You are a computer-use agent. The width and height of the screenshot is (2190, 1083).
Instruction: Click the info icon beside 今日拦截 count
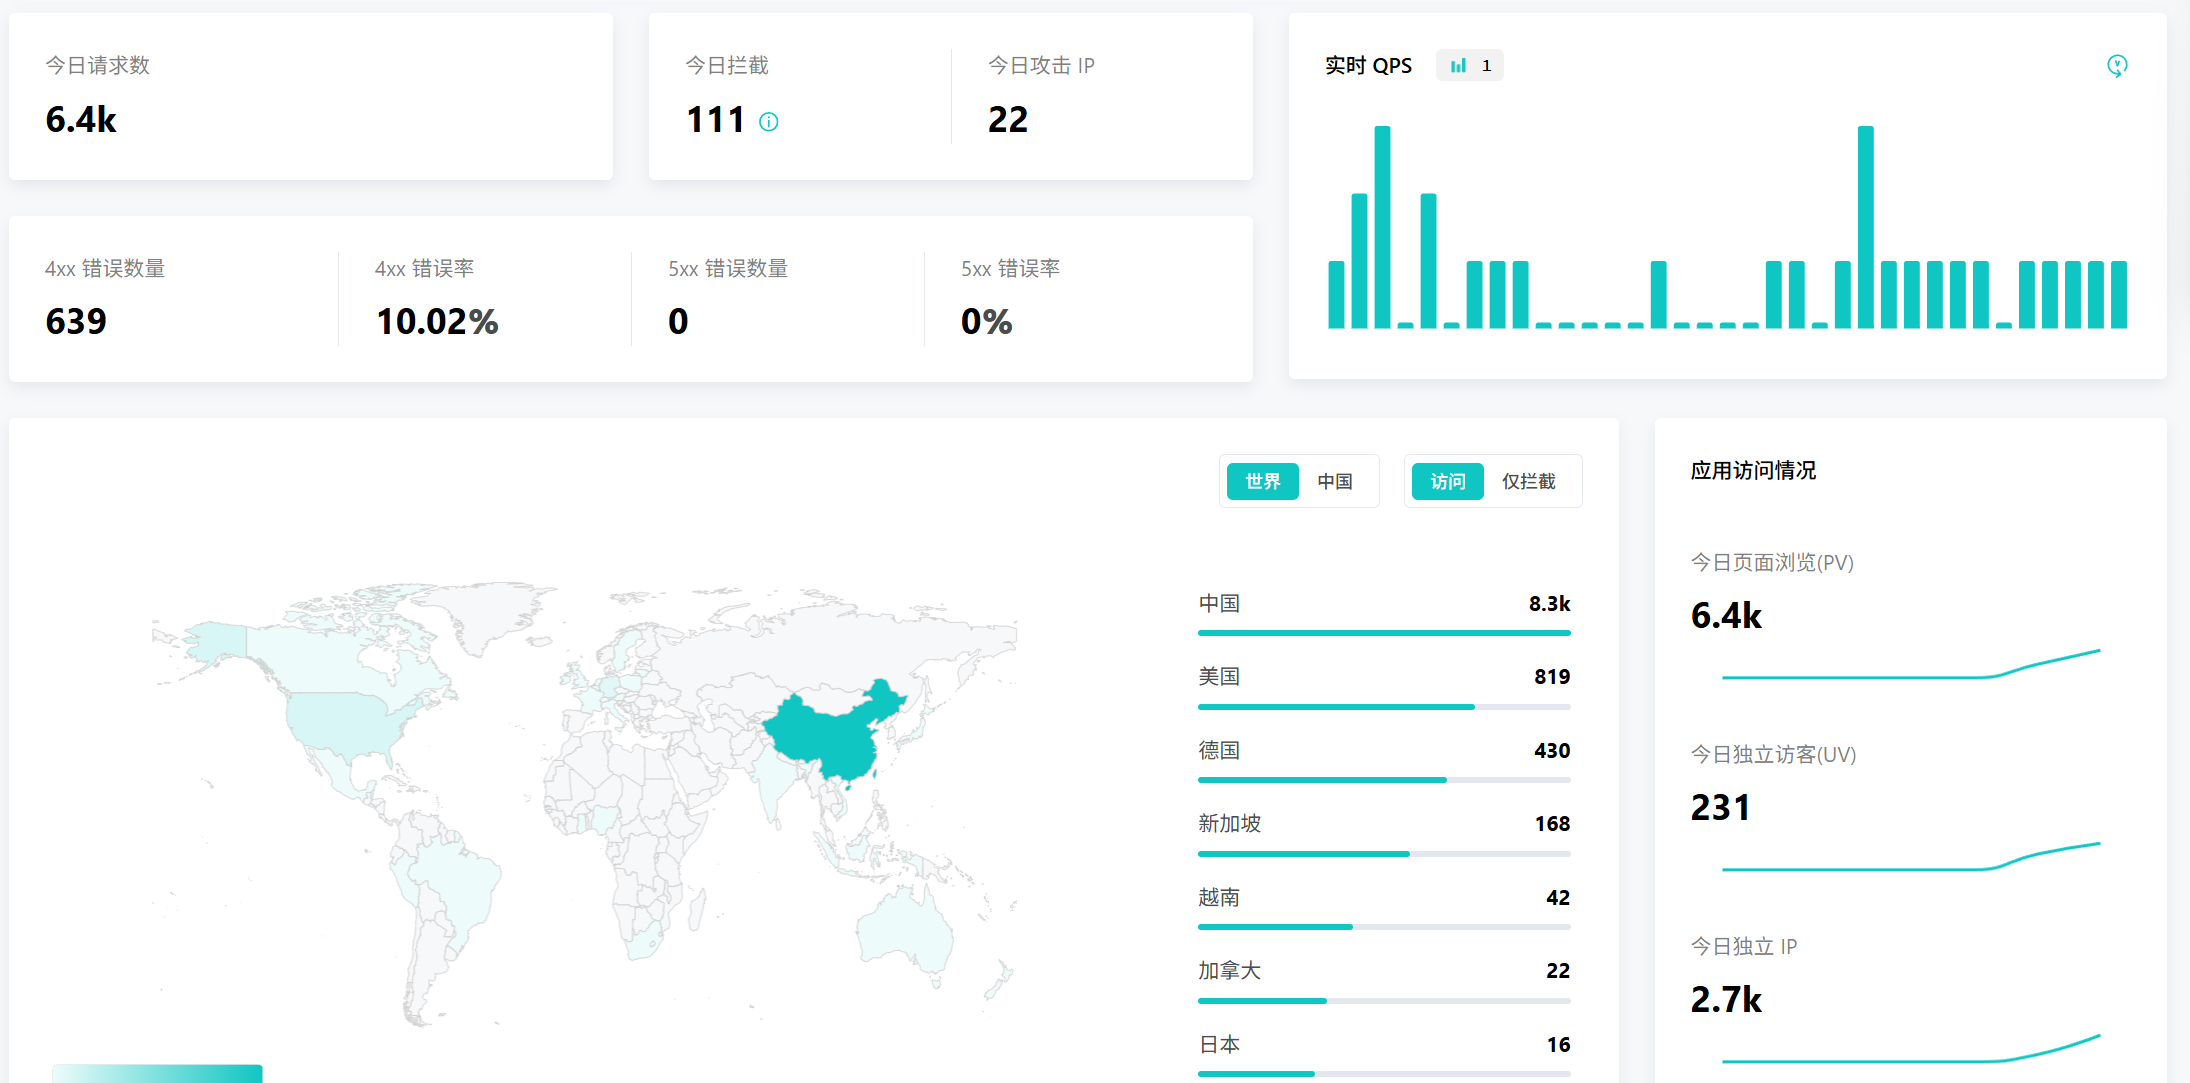[x=768, y=122]
